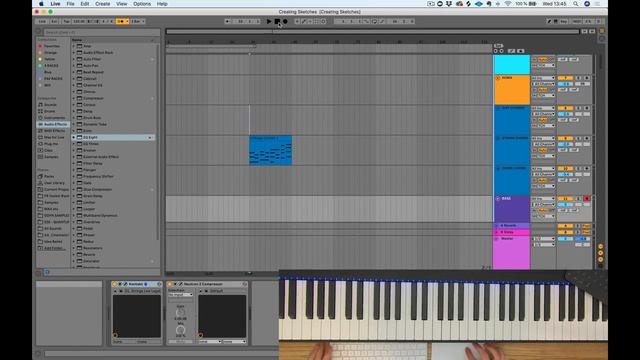The image size is (640, 360).
Task: Click the Ext sync button
Action: [54, 21]
